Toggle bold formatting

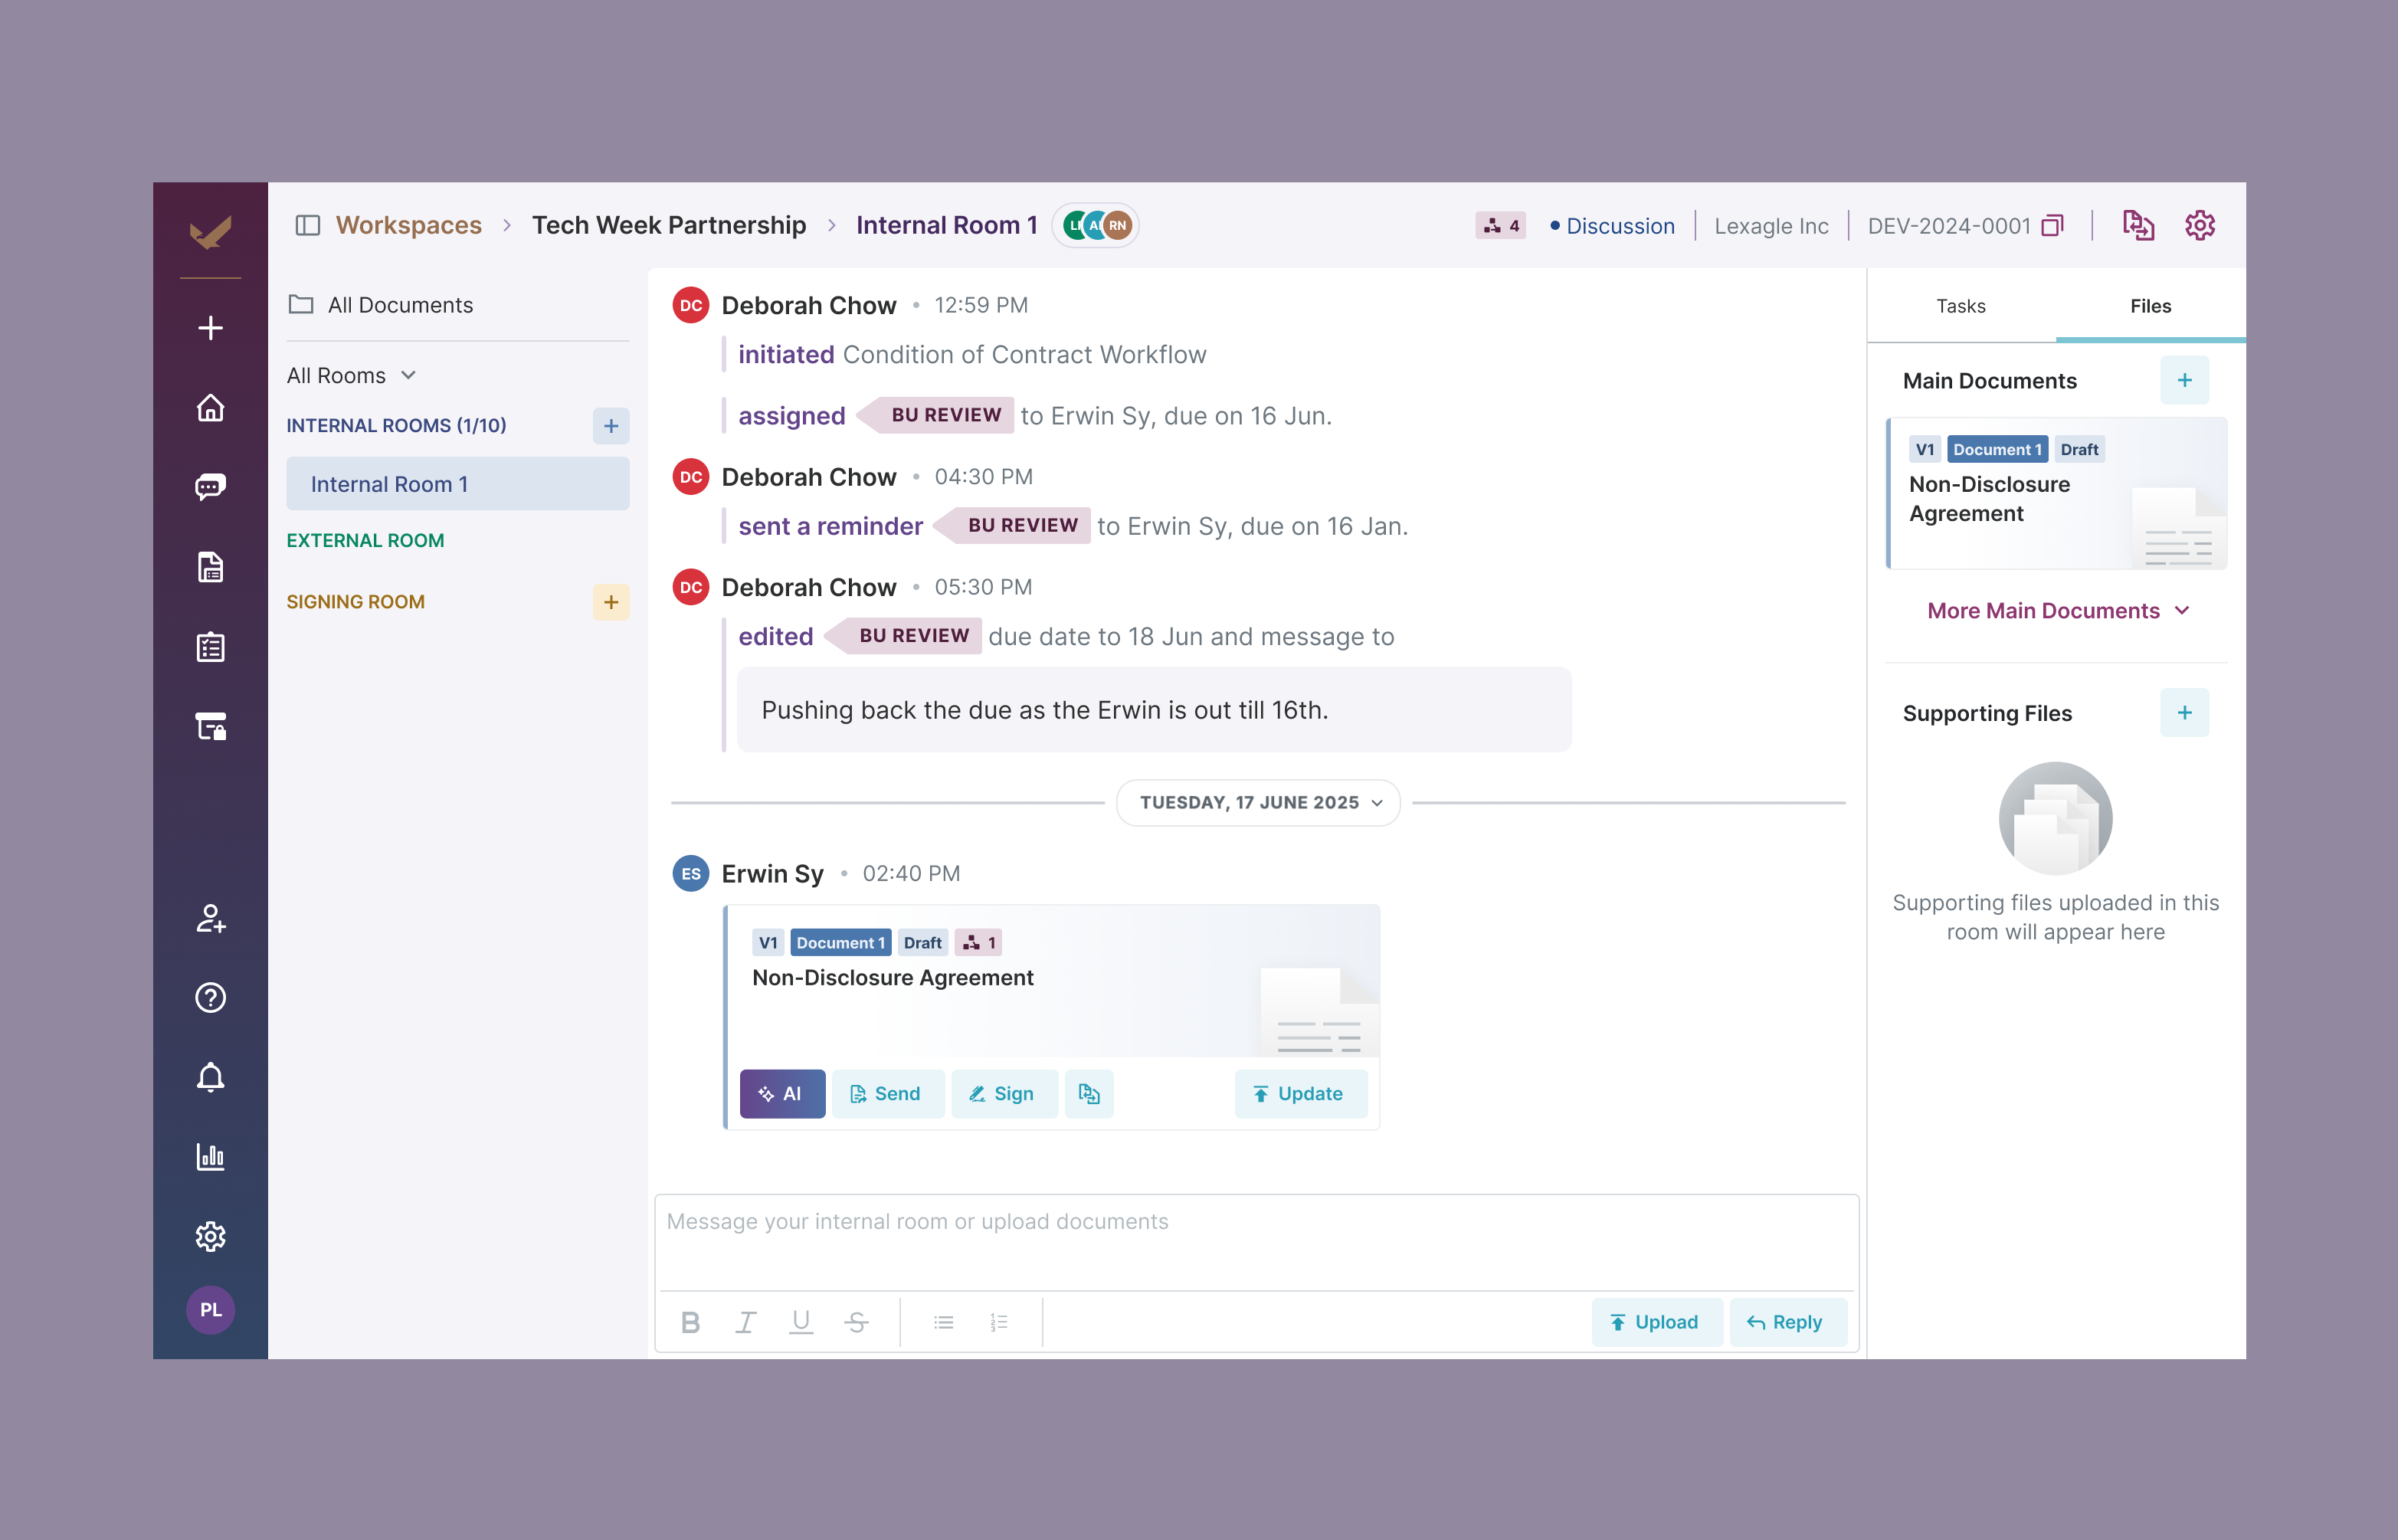[x=690, y=1322]
